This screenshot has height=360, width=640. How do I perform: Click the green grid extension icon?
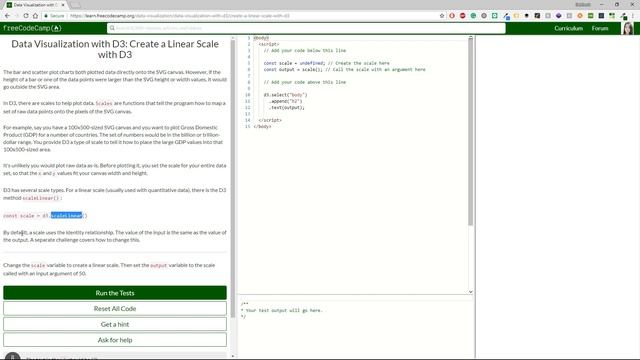pyautogui.click(x=611, y=16)
